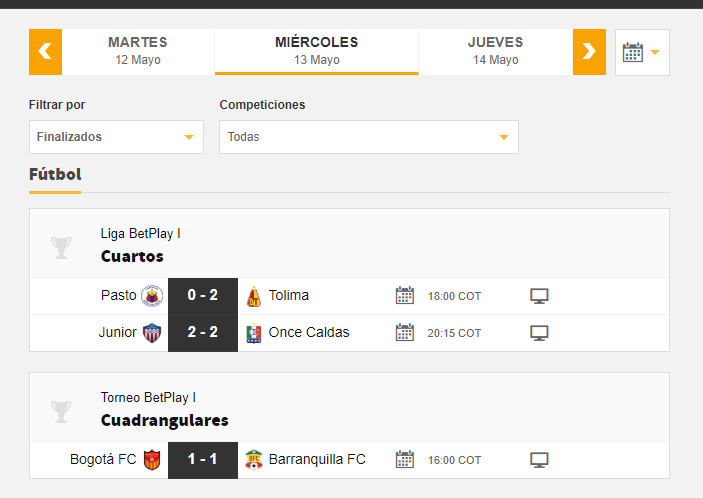
Task: Go to previous day with left arrow
Action: (45, 52)
